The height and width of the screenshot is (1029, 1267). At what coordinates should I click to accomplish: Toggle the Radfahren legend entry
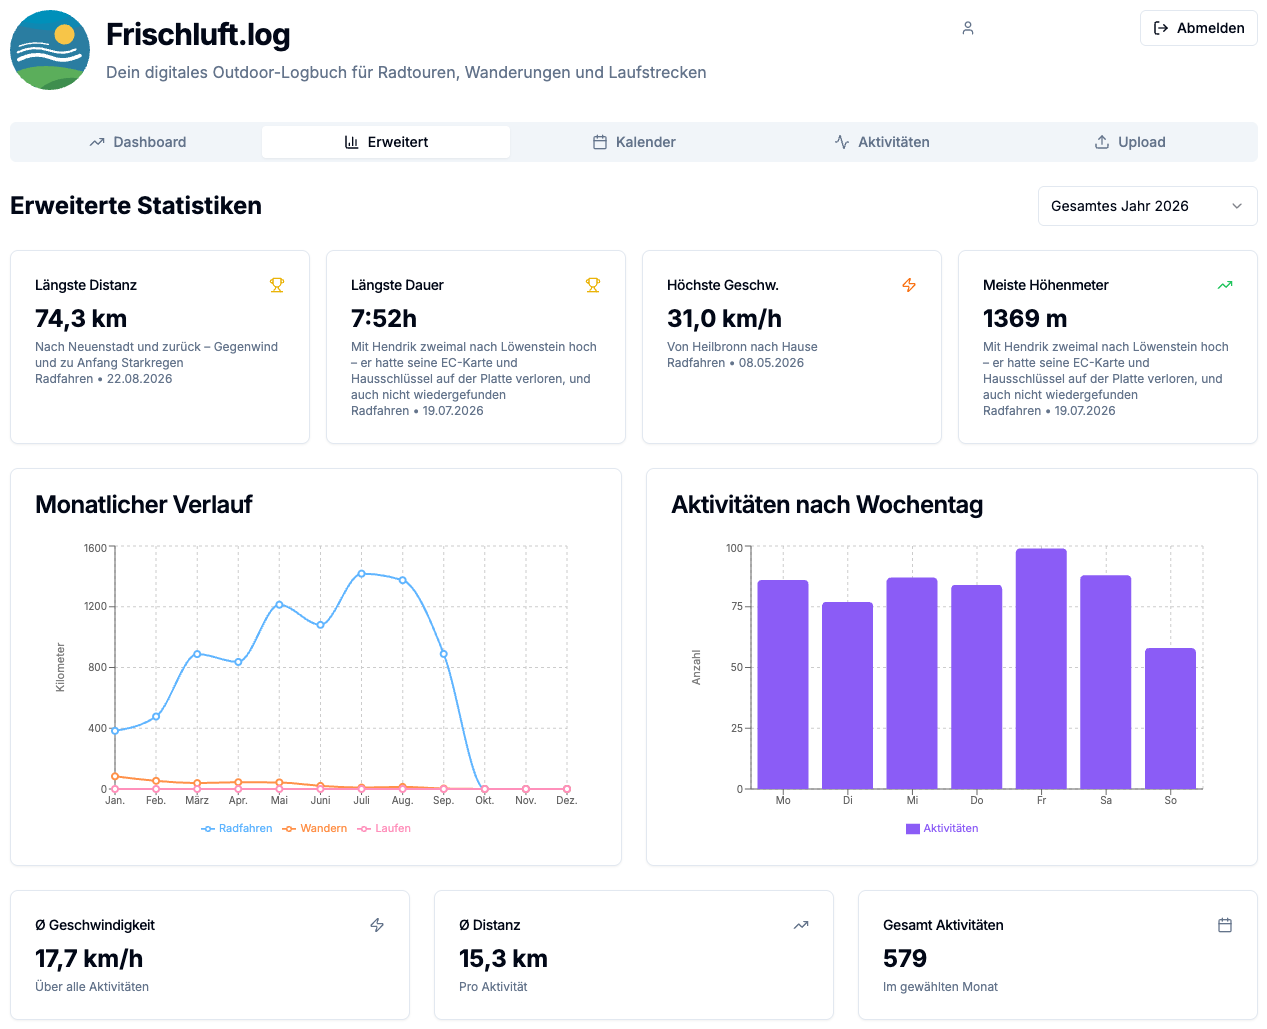point(237,828)
